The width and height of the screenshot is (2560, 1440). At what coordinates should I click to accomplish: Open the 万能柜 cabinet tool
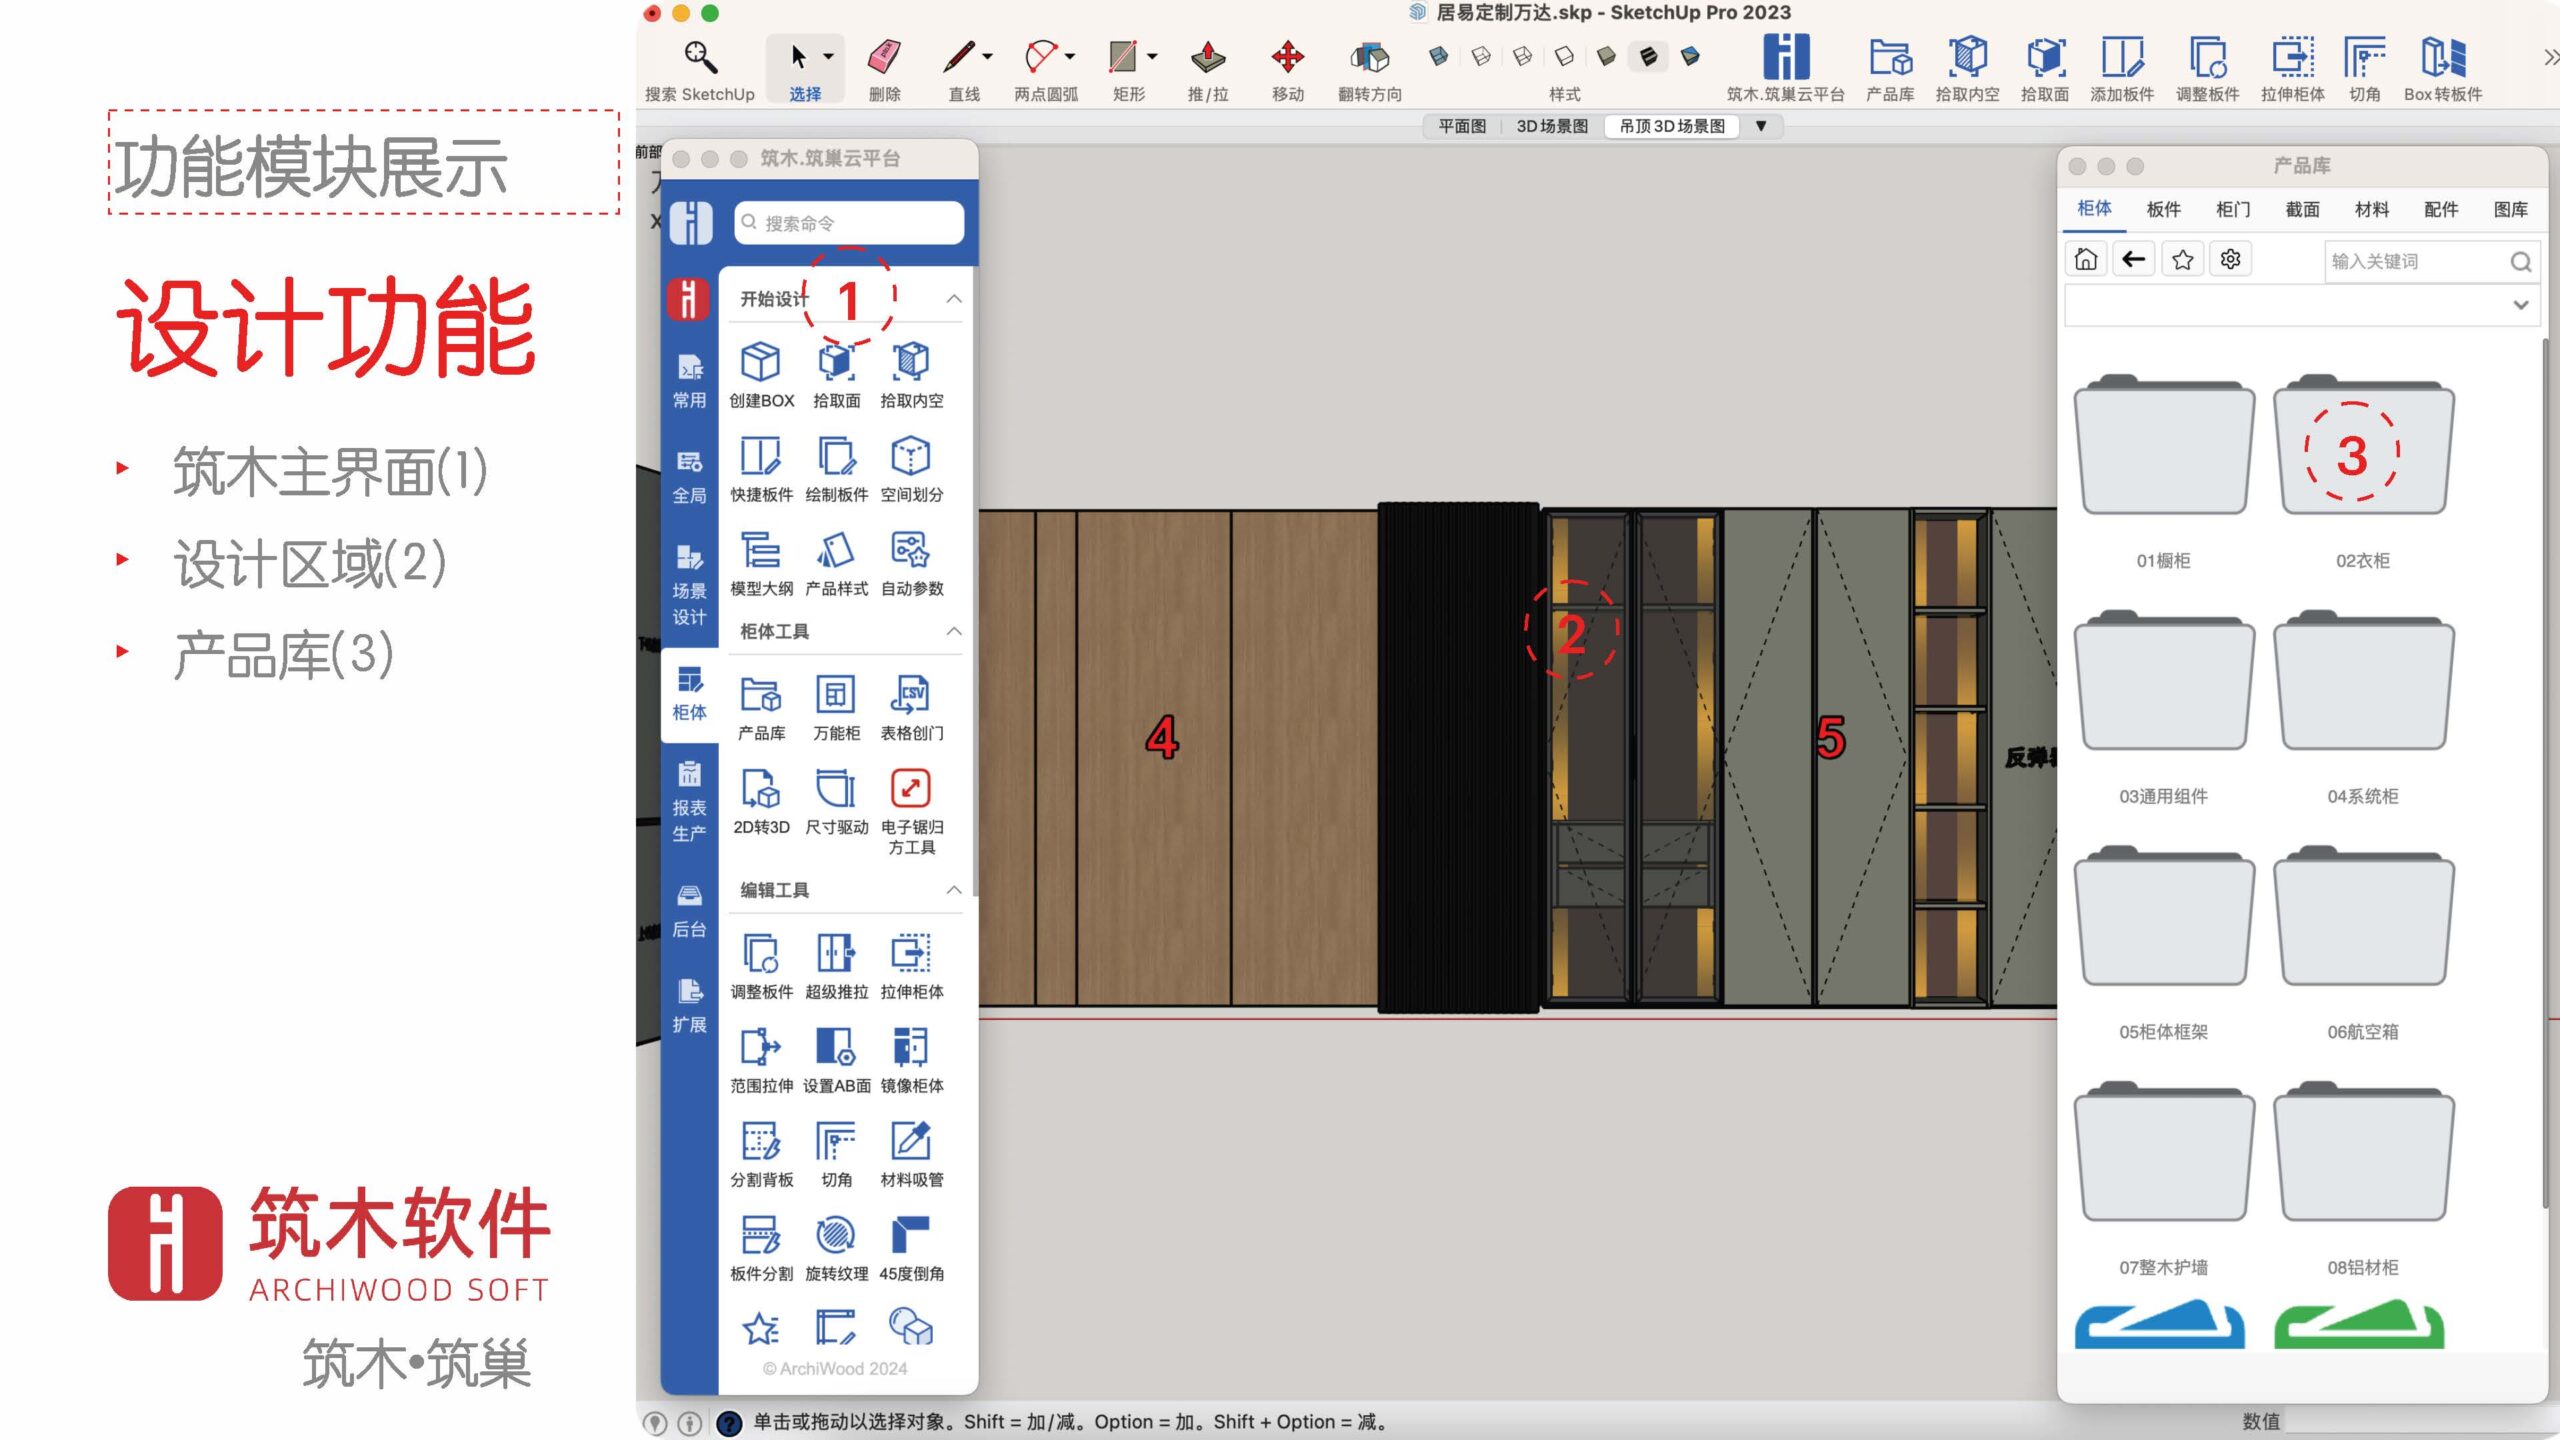coord(835,695)
